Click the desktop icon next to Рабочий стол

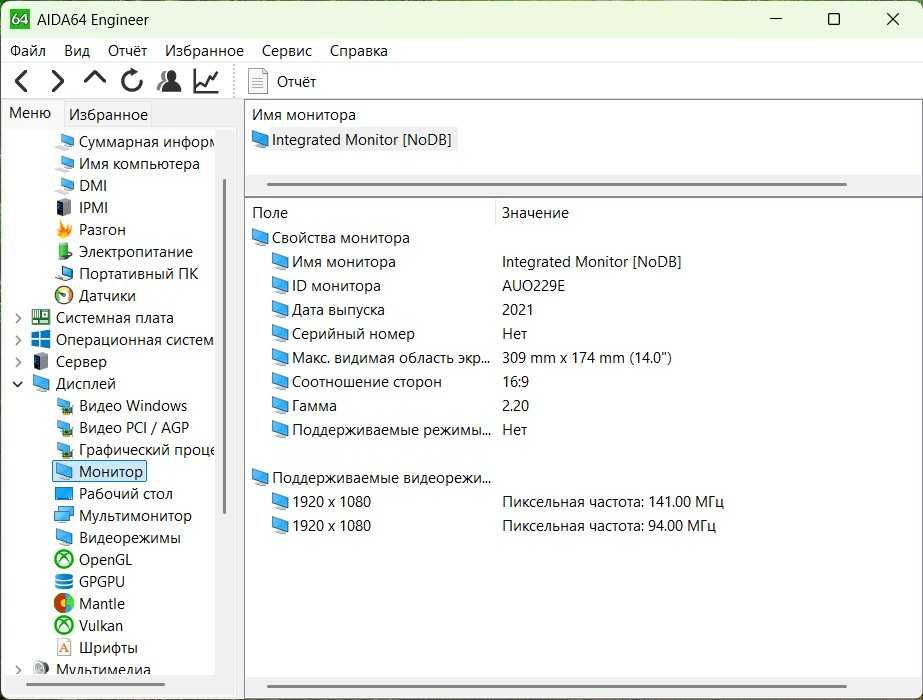tap(64, 493)
